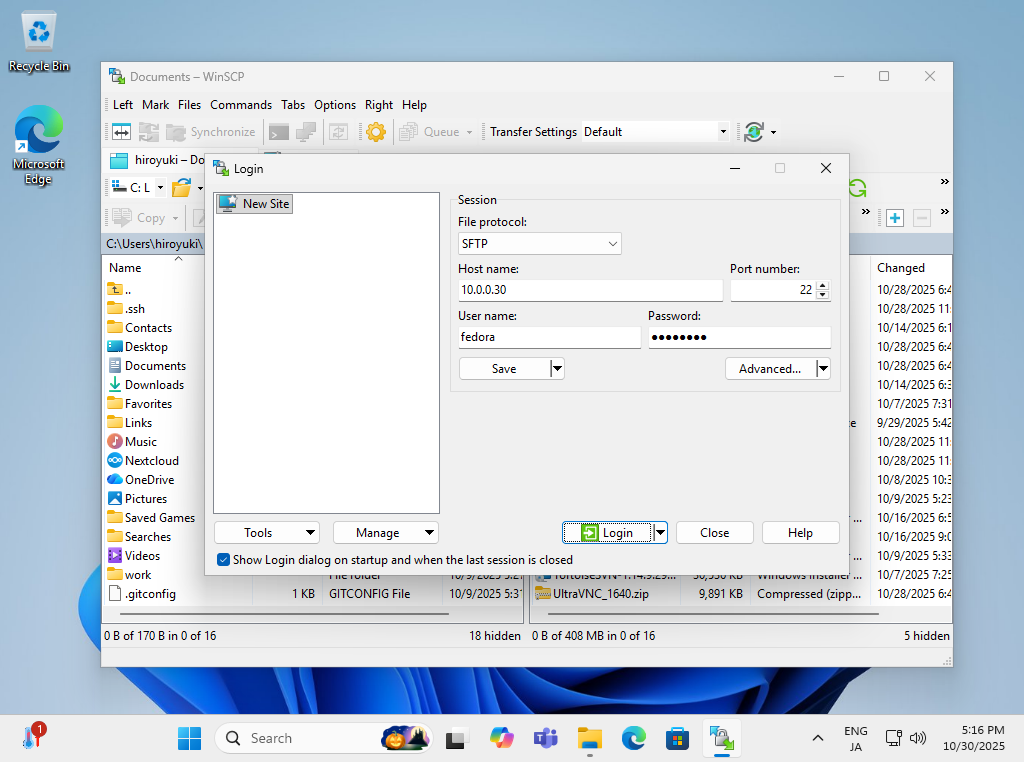Viewport: 1024px width, 762px height.
Task: Click the Host name input field
Action: pyautogui.click(x=589, y=290)
